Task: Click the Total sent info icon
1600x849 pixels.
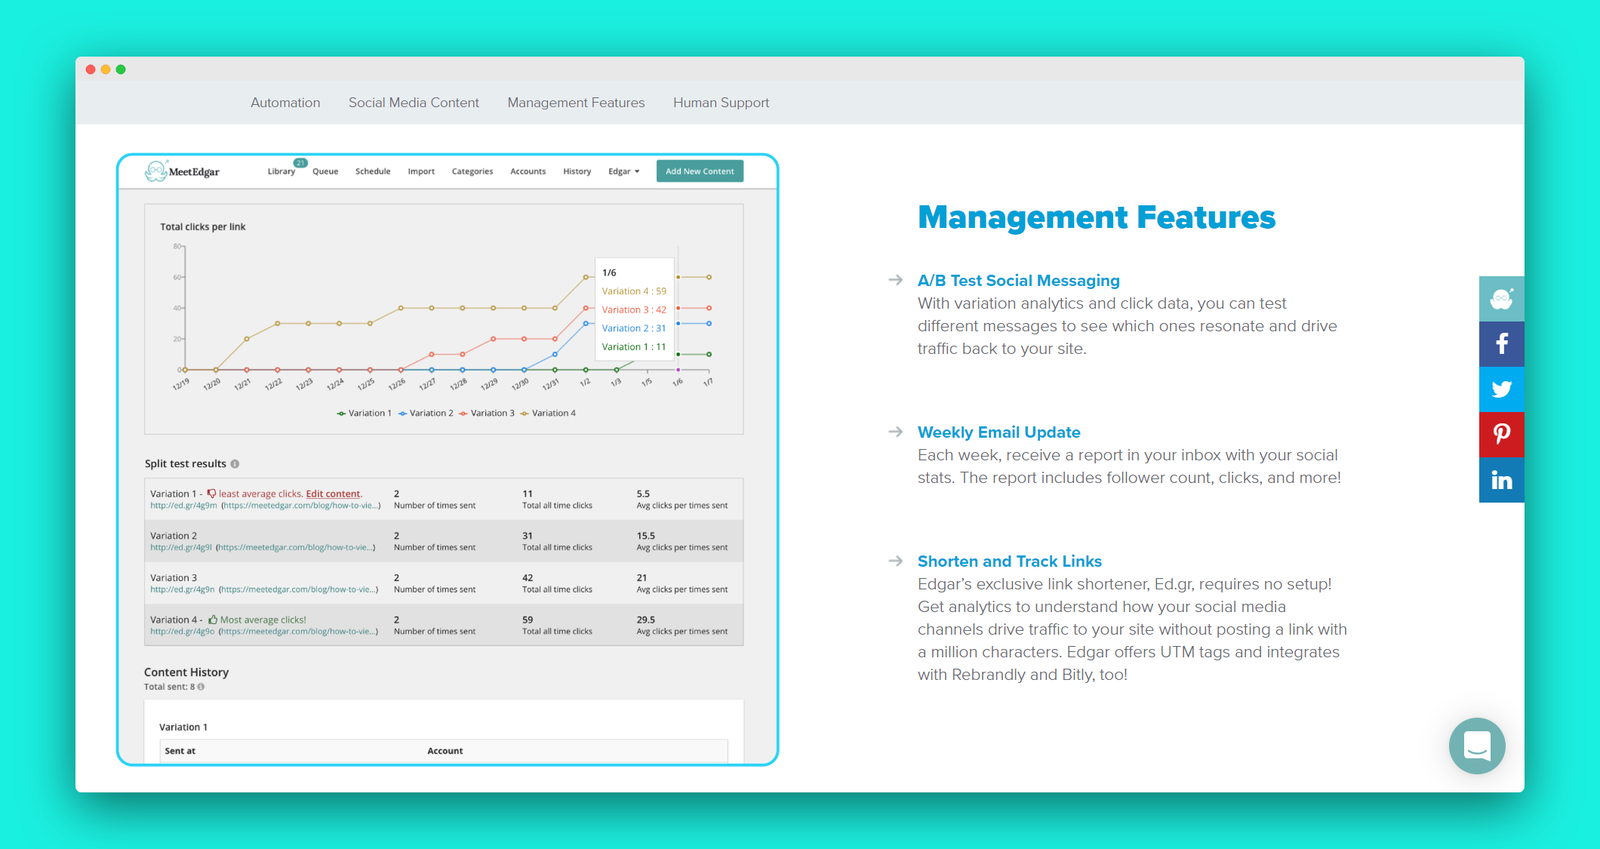Action: 201,687
